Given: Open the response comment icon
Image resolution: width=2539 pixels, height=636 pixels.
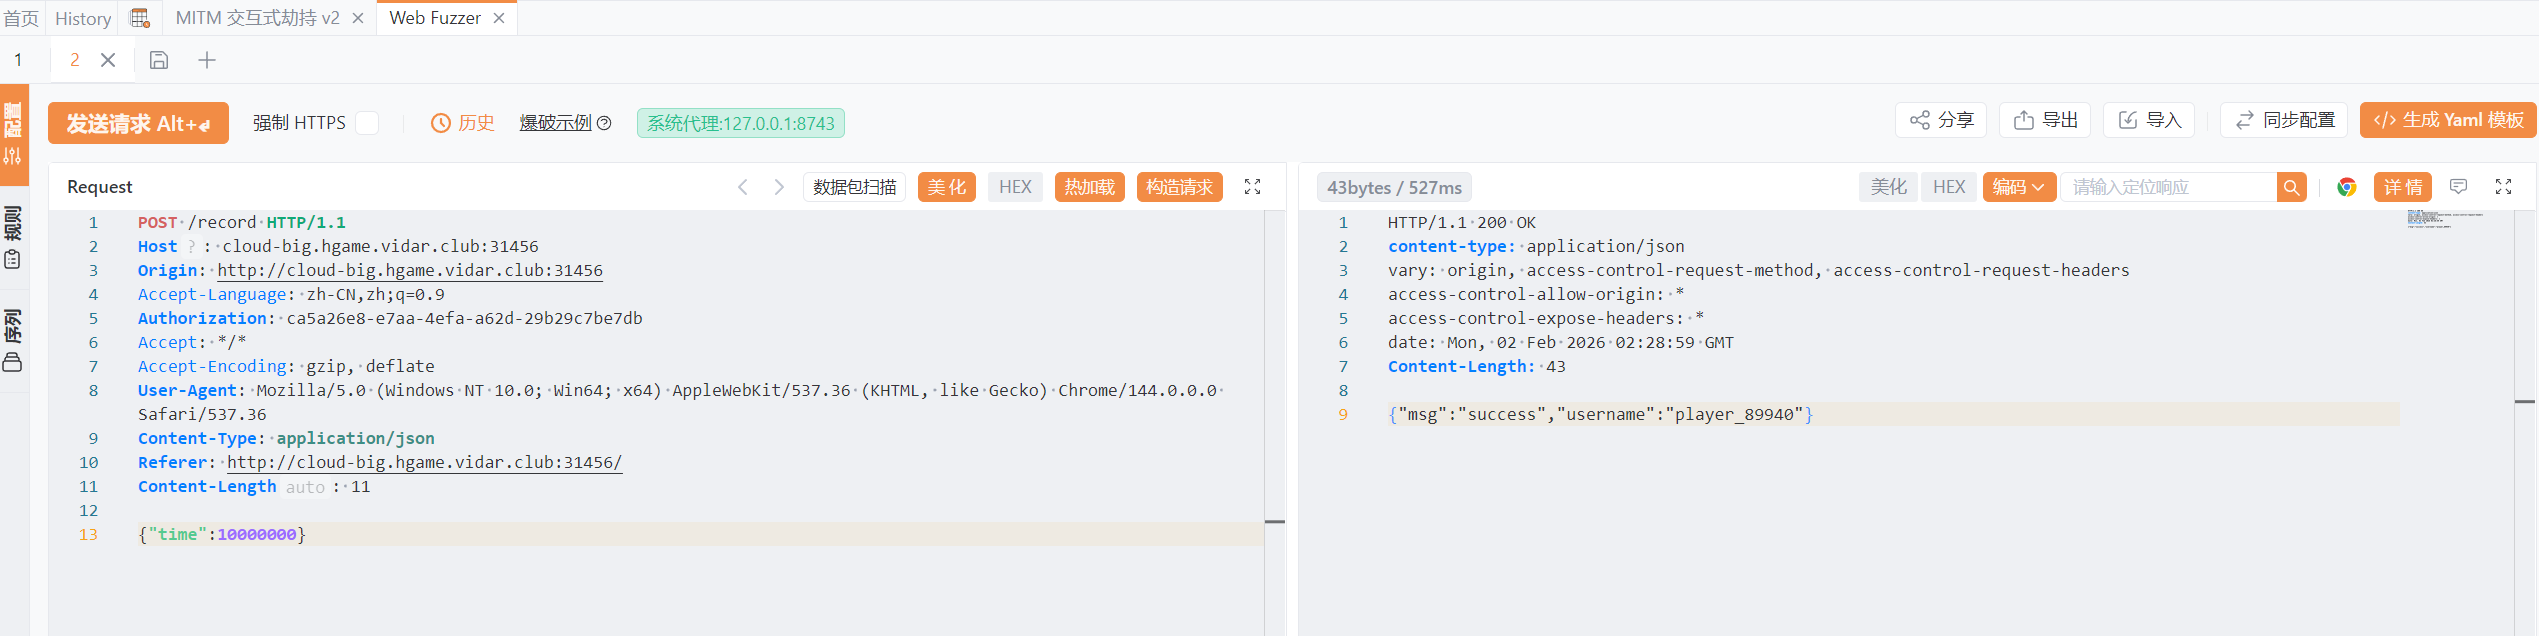Looking at the screenshot, I should [2458, 187].
